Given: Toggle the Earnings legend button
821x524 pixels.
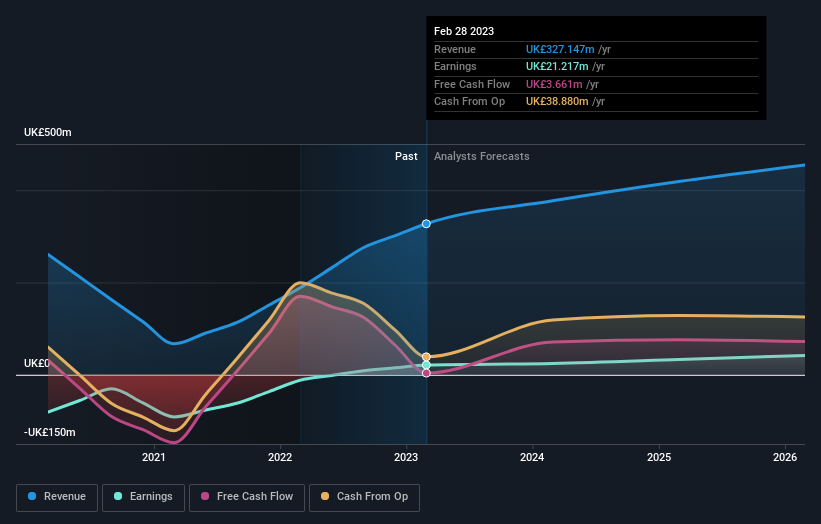Looking at the screenshot, I should 143,497.
